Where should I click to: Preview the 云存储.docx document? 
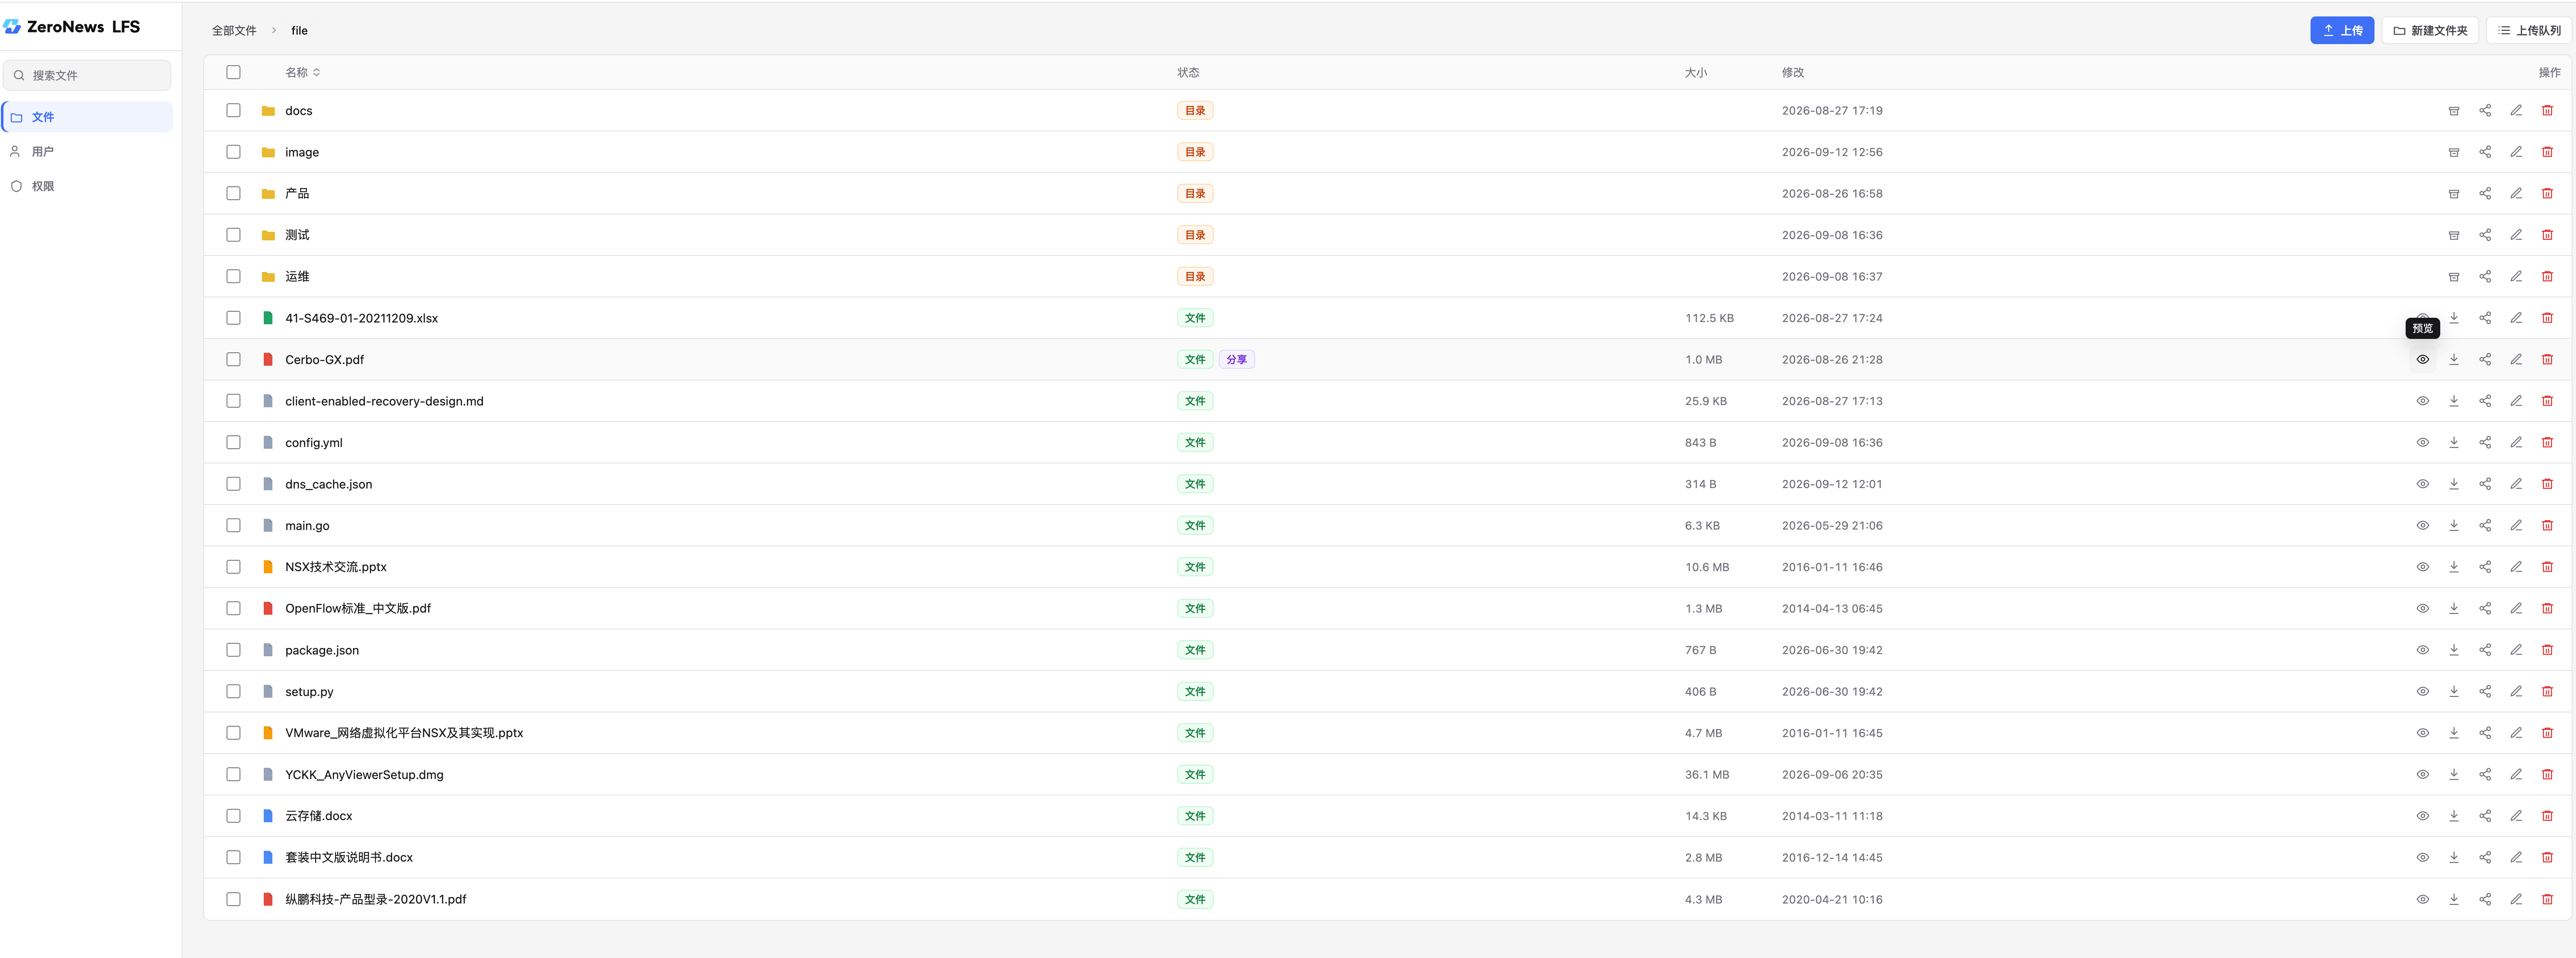[x=2422, y=816]
